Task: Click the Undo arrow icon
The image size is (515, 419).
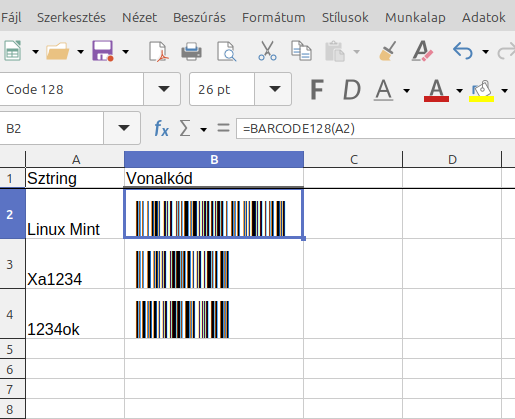Action: pos(463,51)
